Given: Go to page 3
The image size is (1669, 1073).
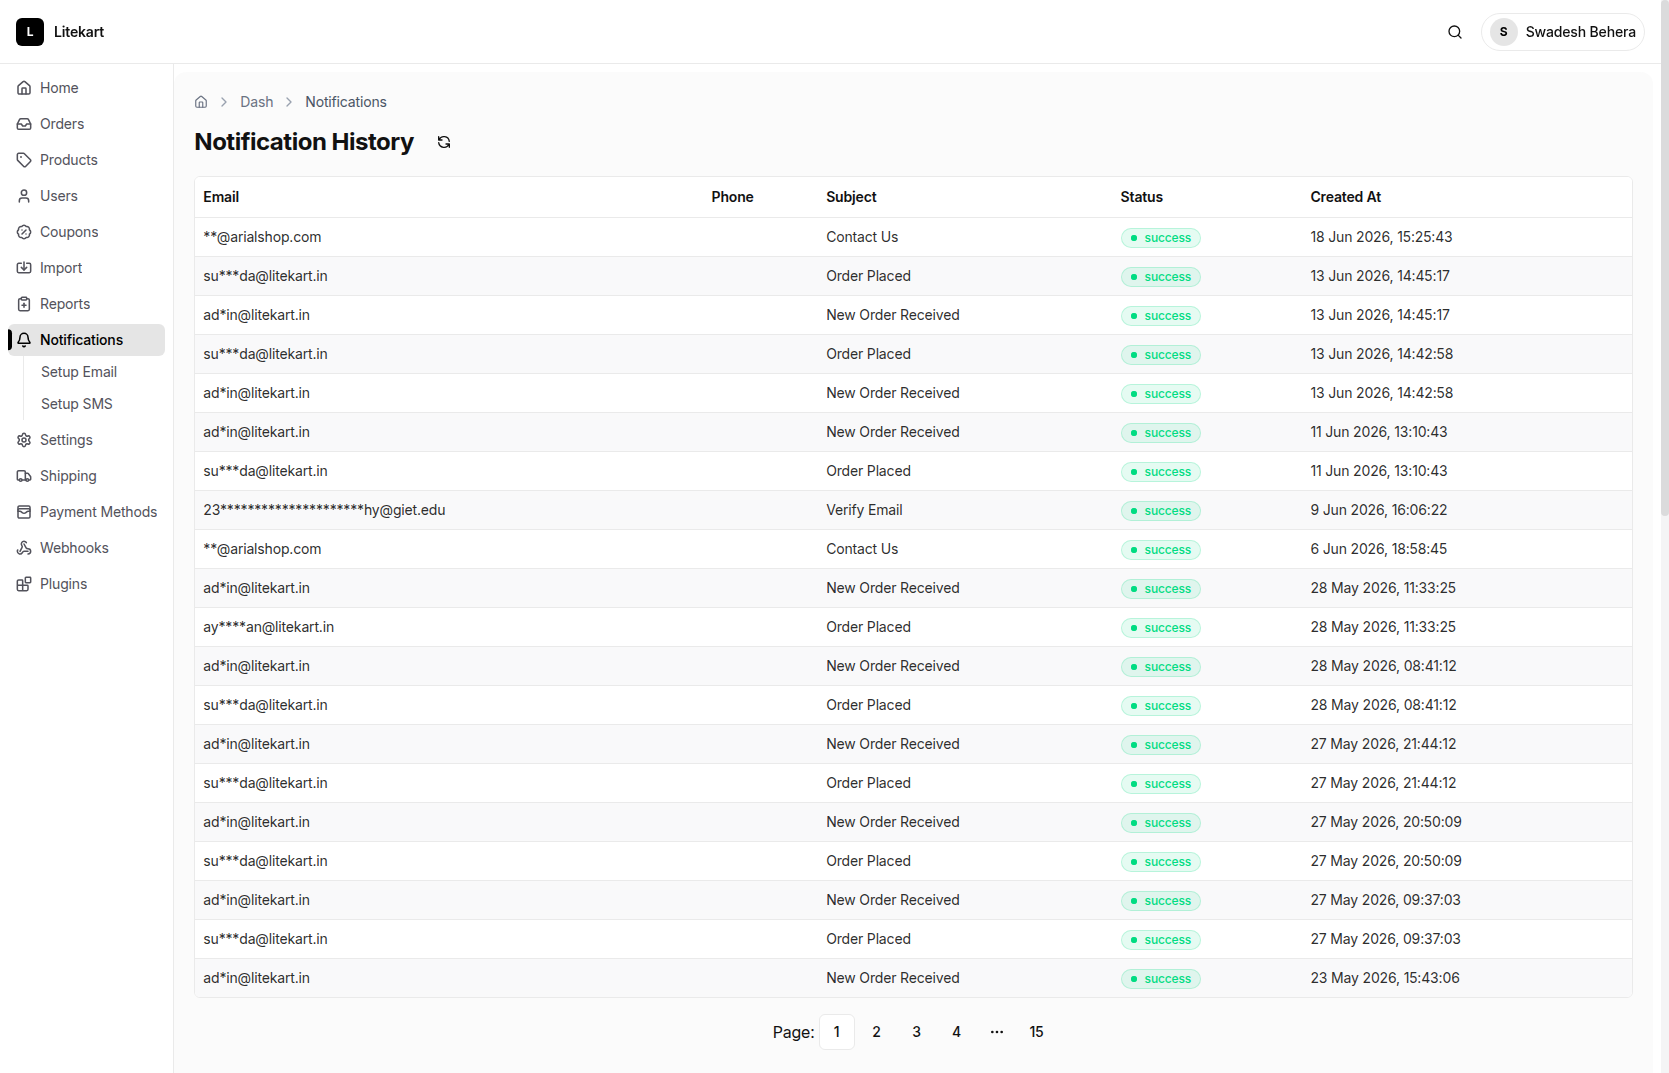Looking at the screenshot, I should tap(917, 1032).
